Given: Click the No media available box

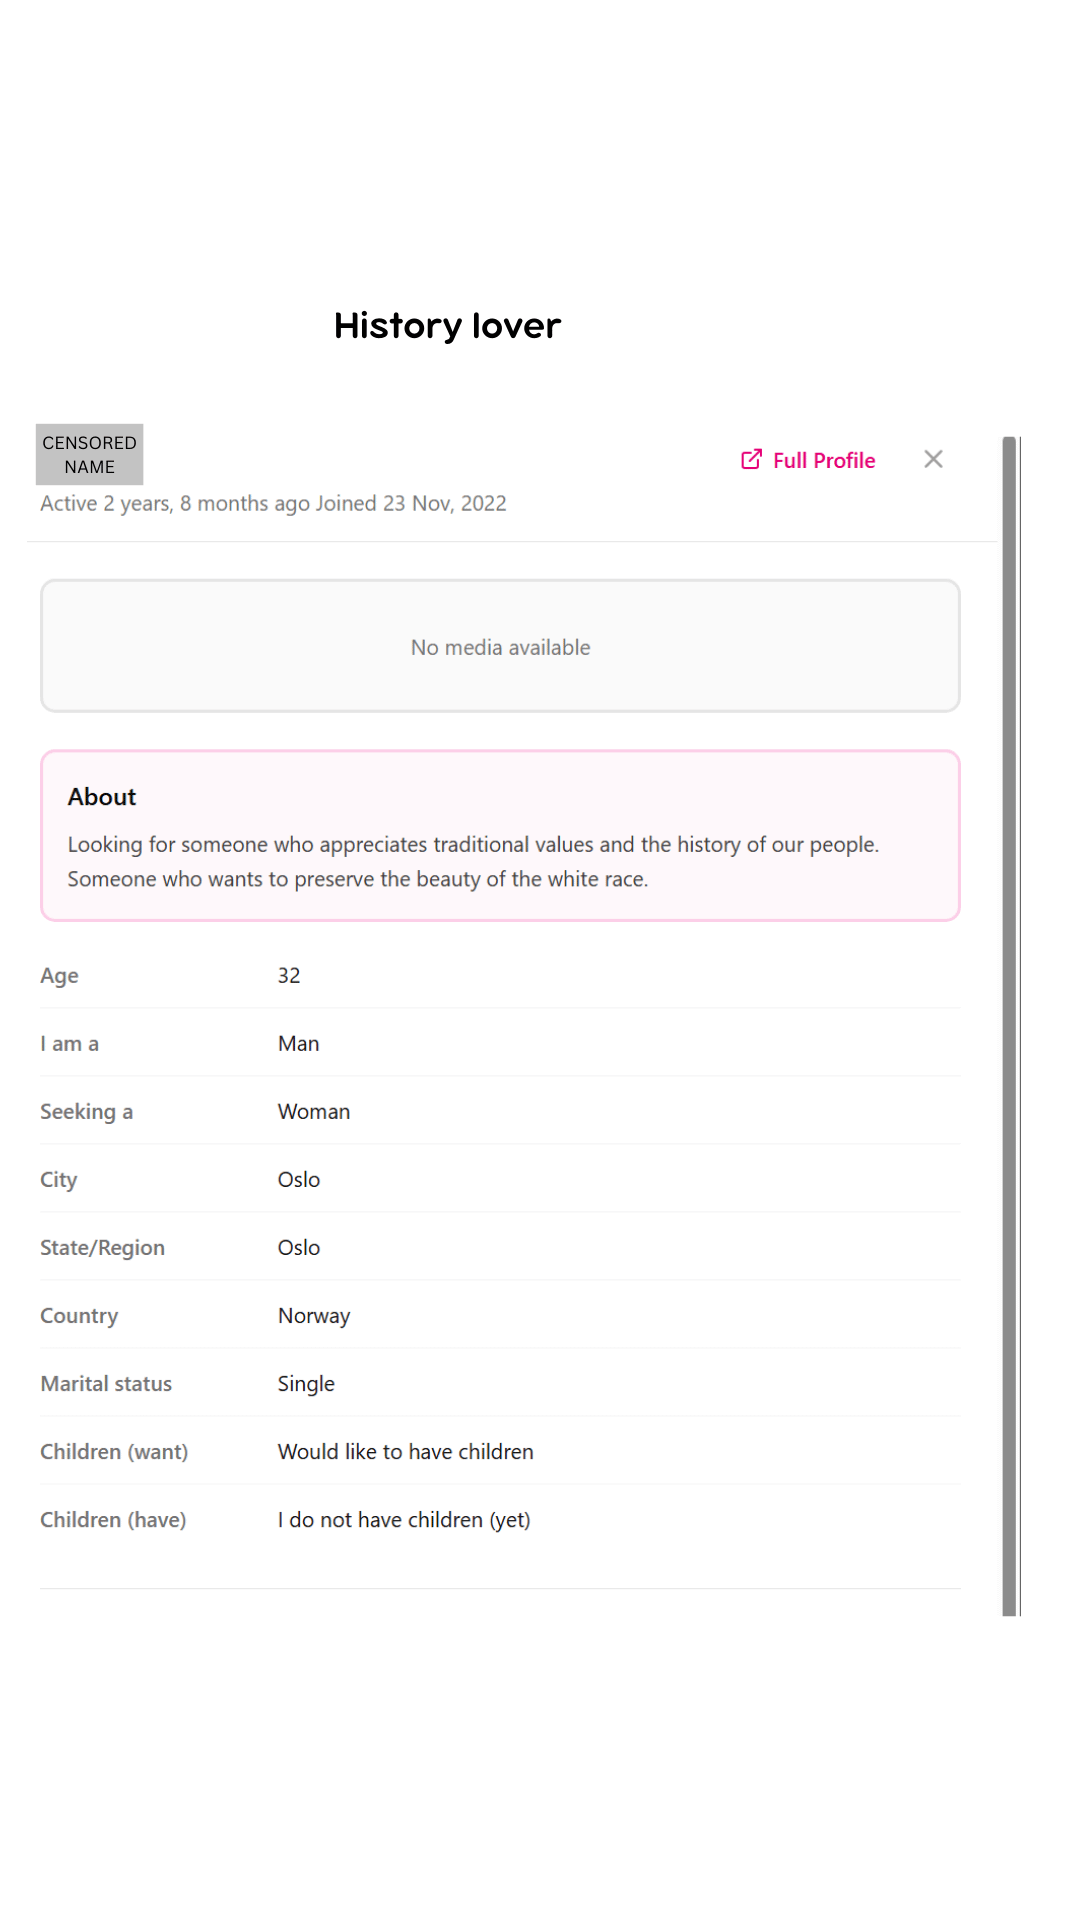Looking at the screenshot, I should click(500, 647).
